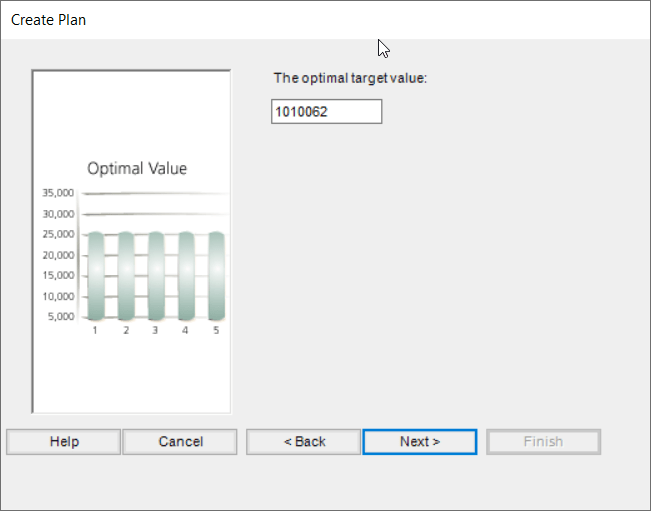
Task: Select the third chart bar
Action: 156,275
